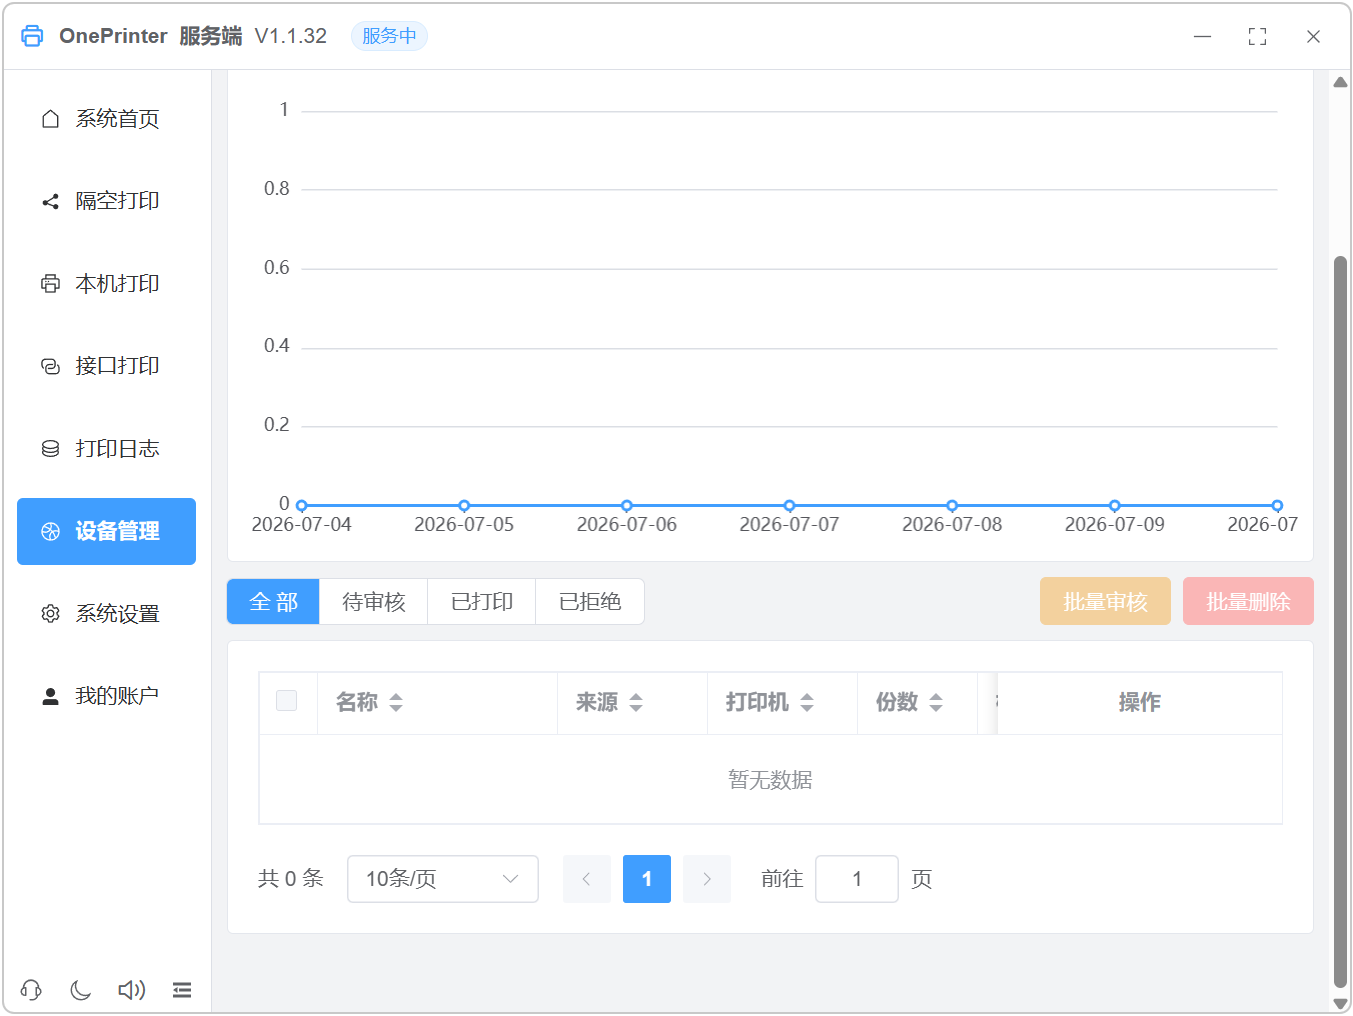This screenshot has width=1353, height=1016.
Task: Click the chart data point for 2026-07-09
Action: coord(1115,506)
